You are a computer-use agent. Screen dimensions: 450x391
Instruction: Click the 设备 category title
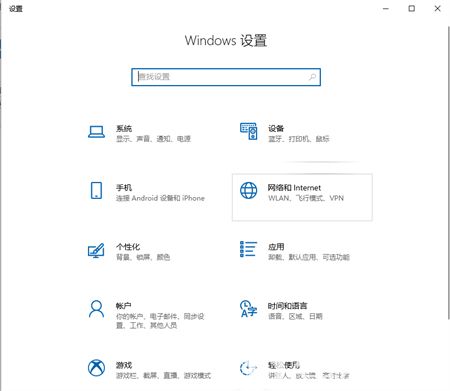click(276, 128)
